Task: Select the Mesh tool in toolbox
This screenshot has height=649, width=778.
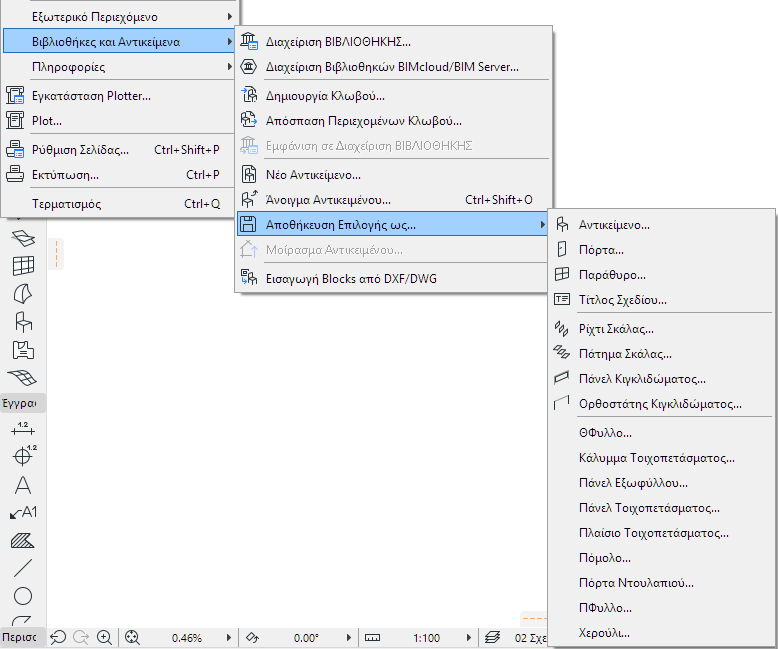Action: pyautogui.click(x=23, y=378)
